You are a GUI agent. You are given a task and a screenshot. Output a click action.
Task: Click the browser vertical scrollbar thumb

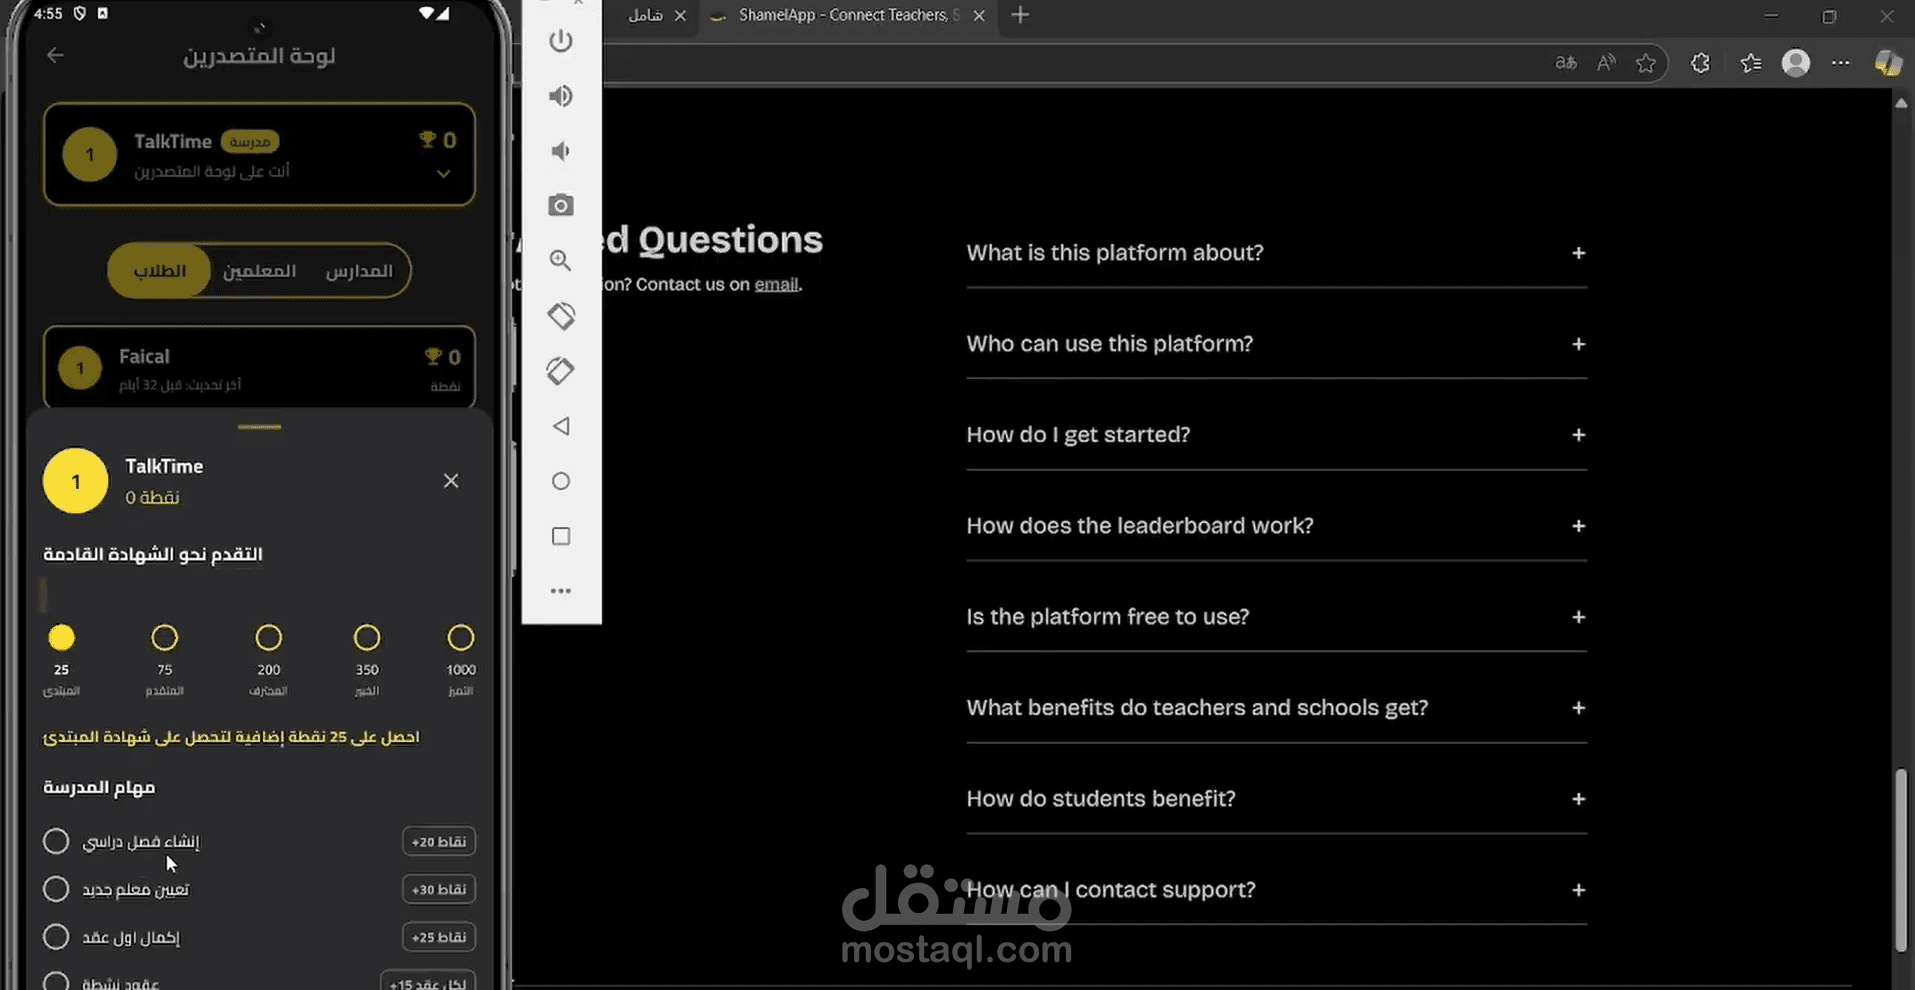click(1901, 860)
